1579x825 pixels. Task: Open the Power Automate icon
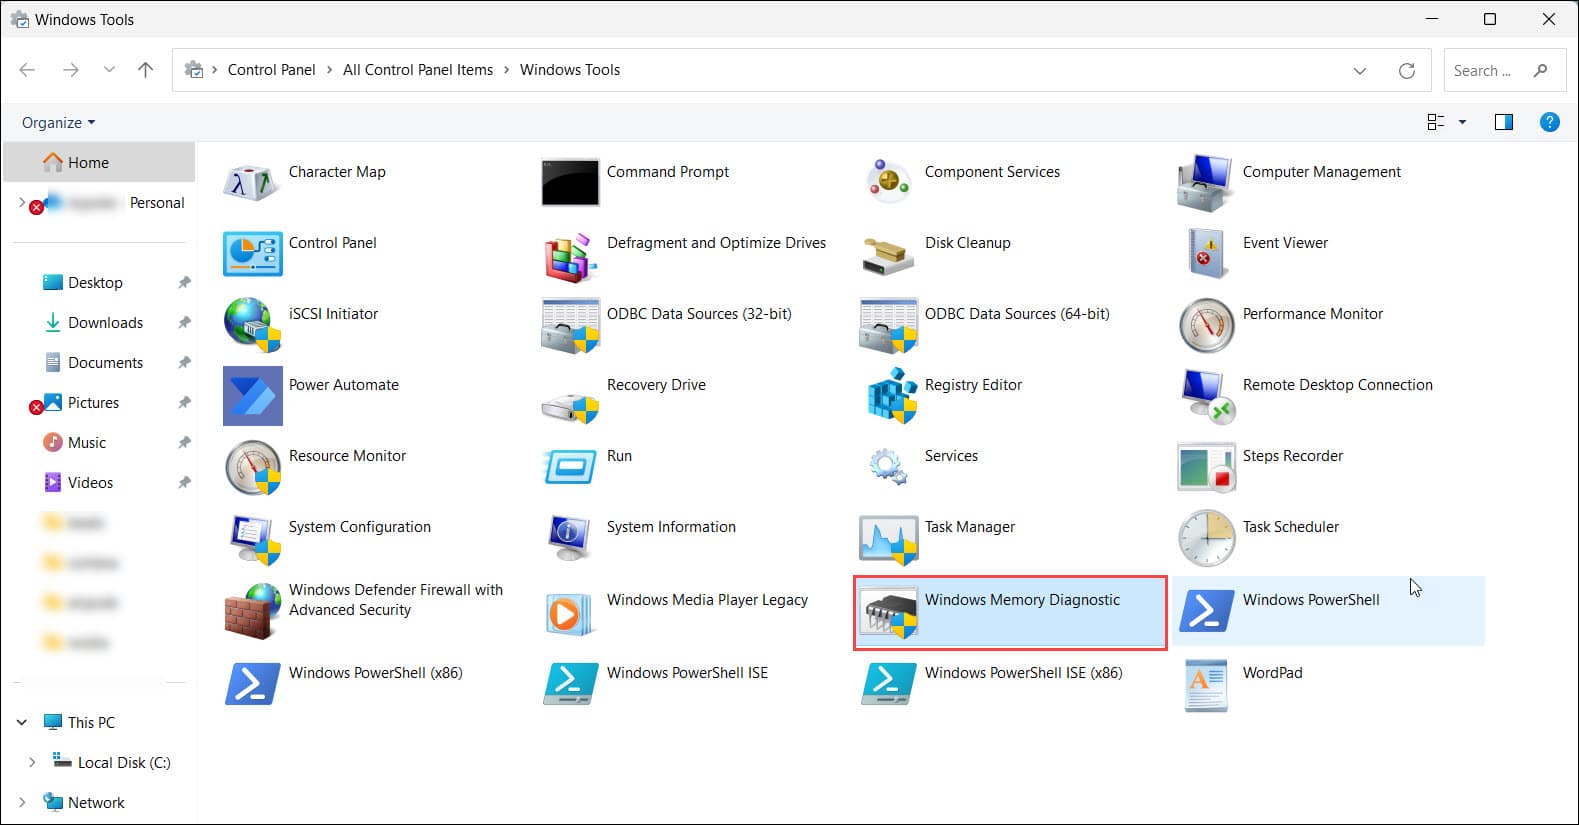click(252, 396)
